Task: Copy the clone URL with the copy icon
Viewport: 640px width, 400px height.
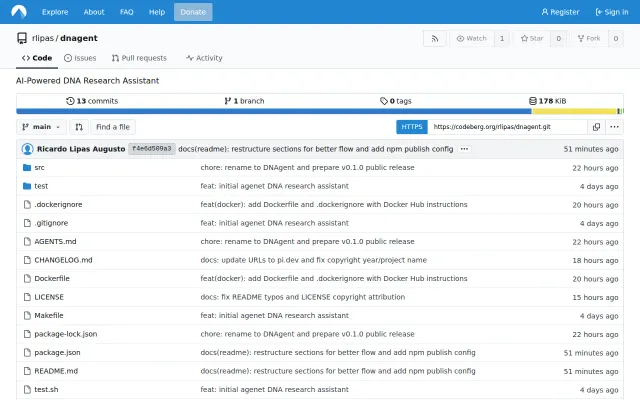Action: point(596,127)
